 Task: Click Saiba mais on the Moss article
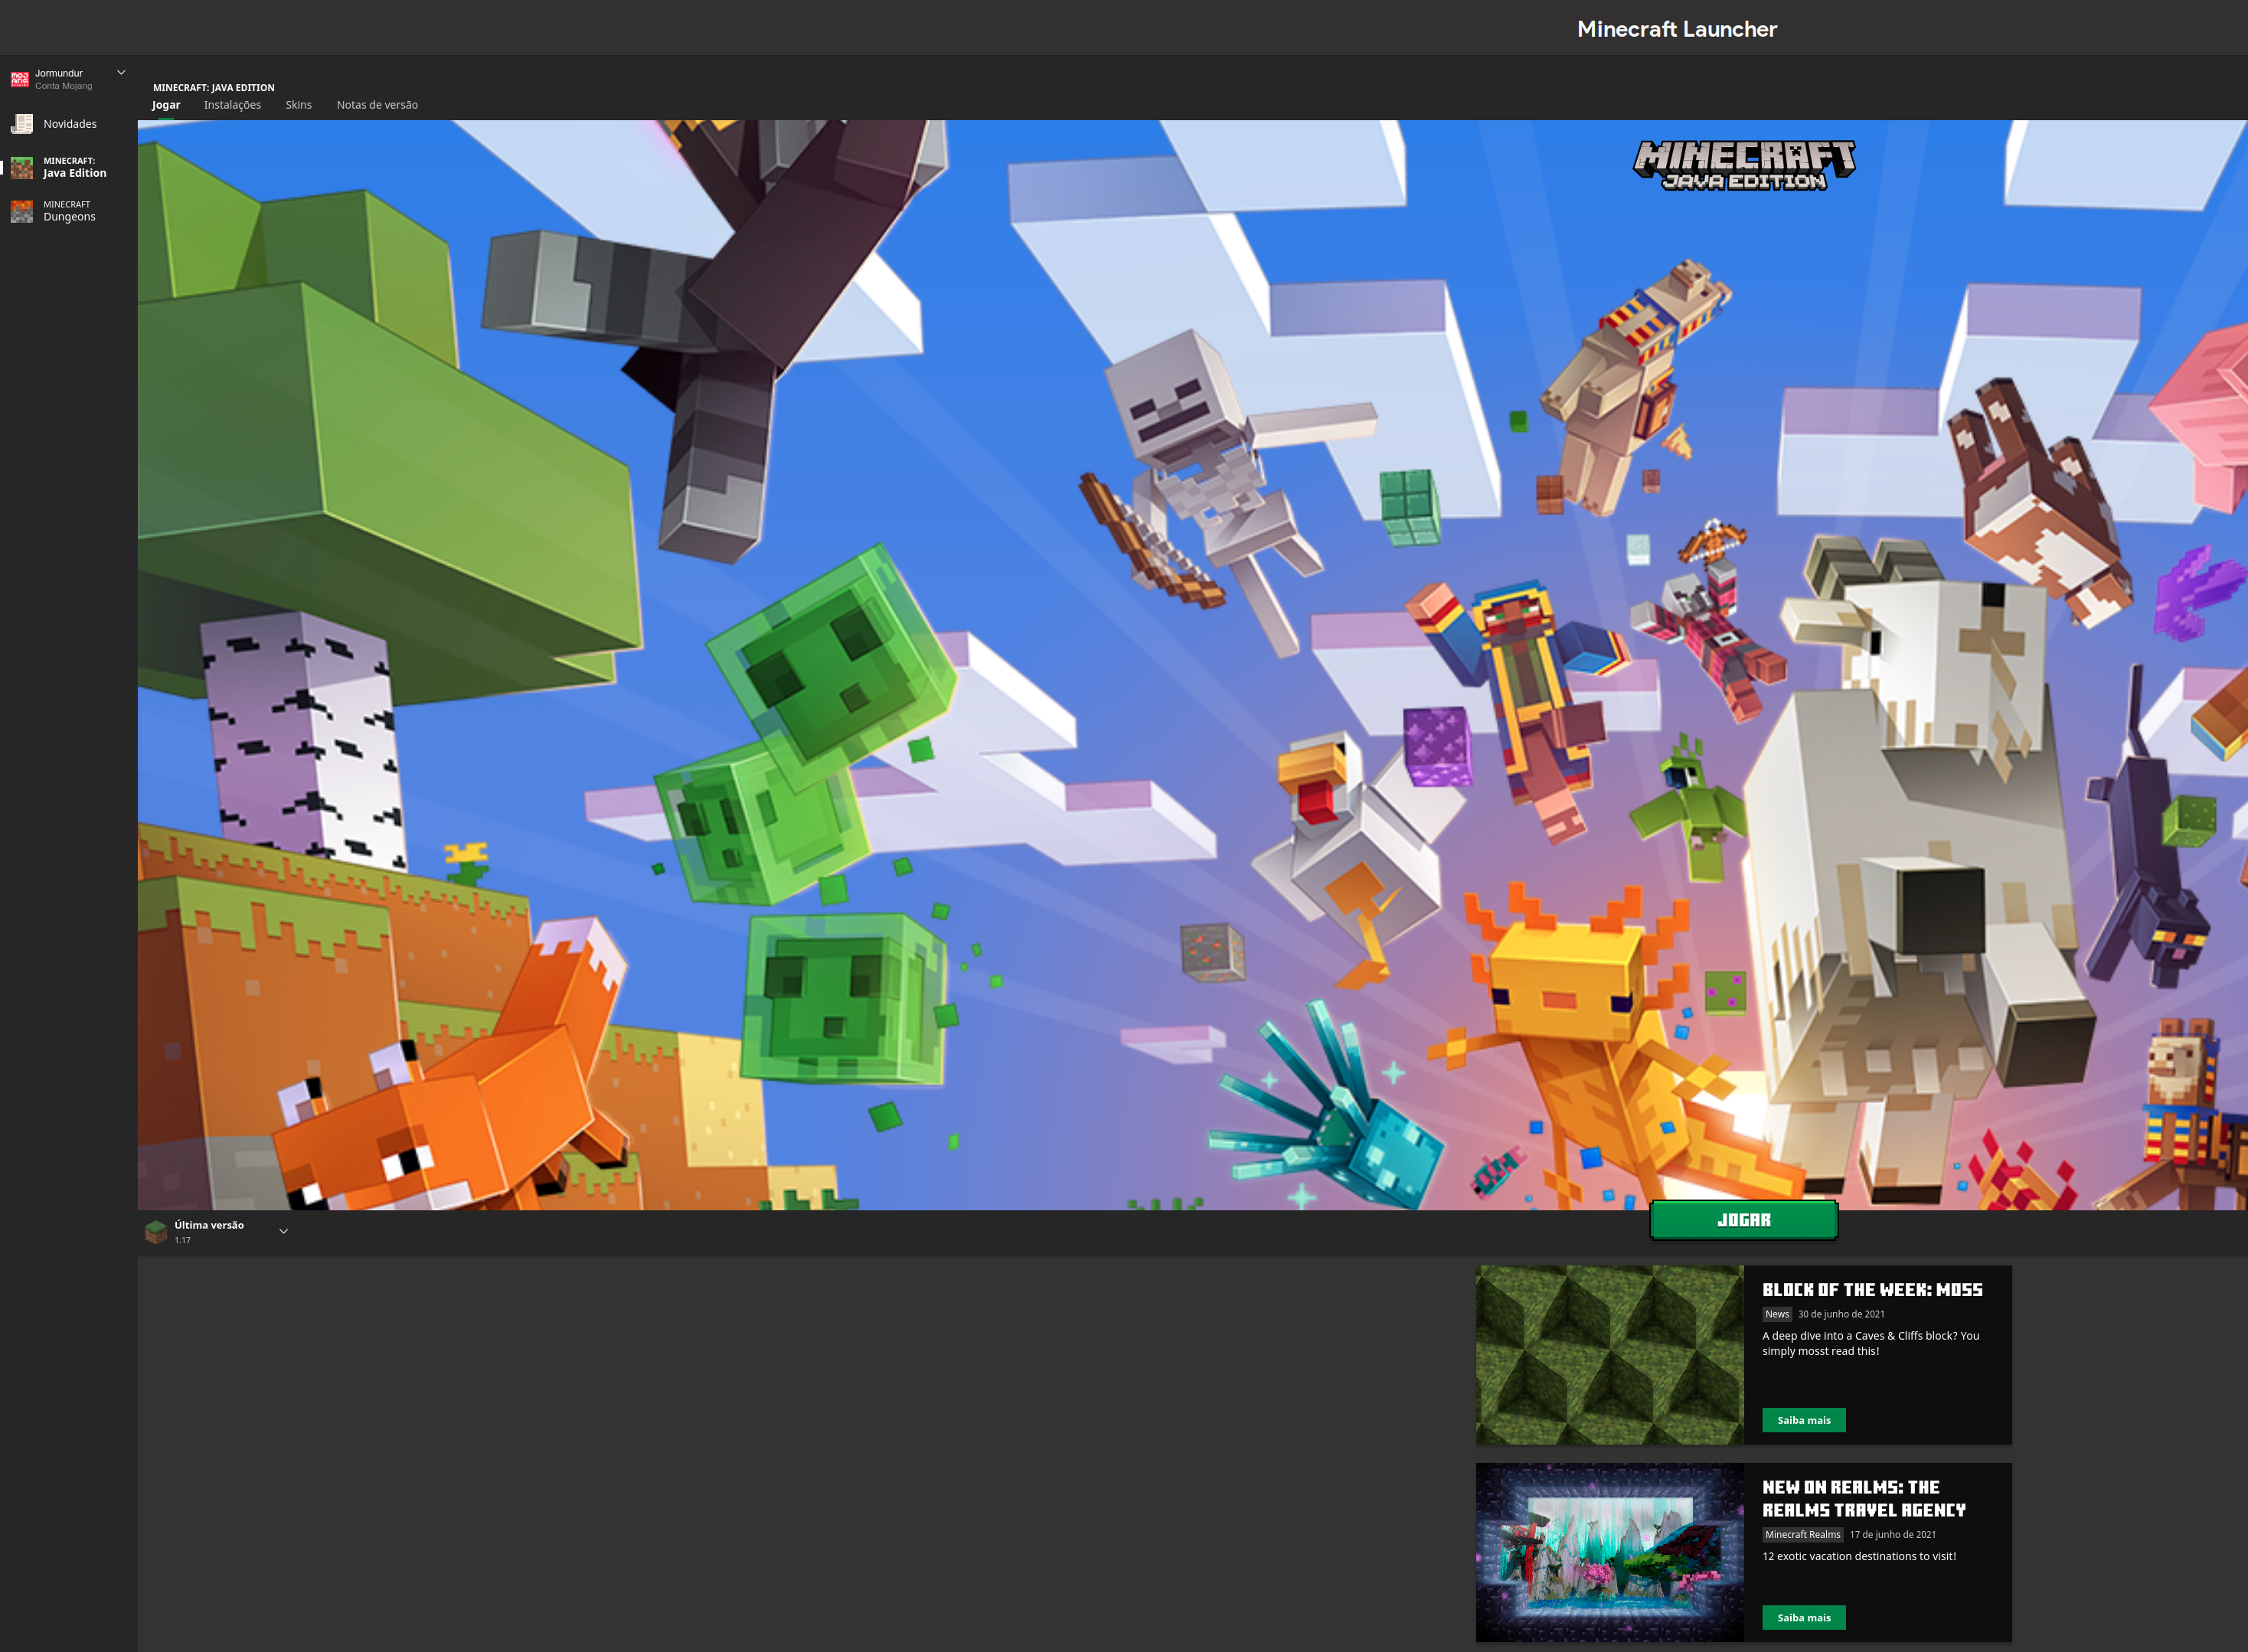click(1803, 1420)
